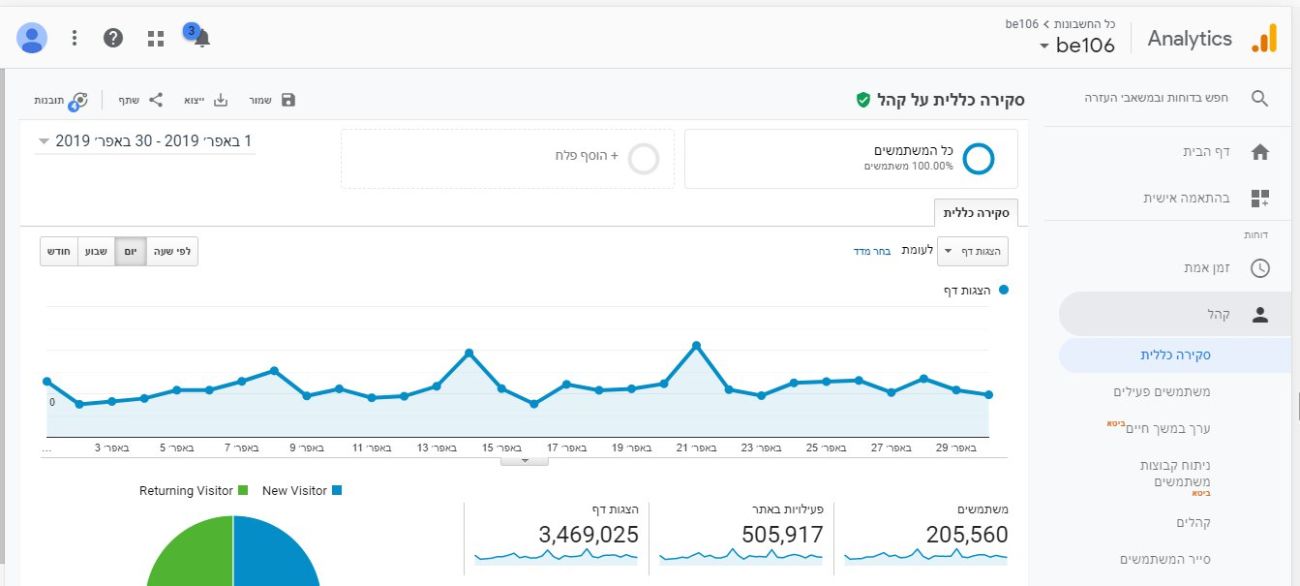Switch the graph to hourly (לפי שעה)
This screenshot has width=1300, height=586.
[172, 251]
